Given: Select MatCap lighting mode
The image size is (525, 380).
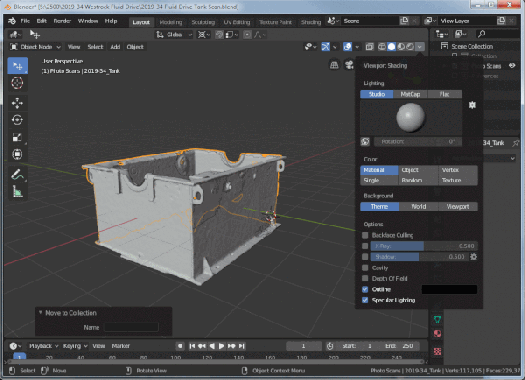Looking at the screenshot, I should click(410, 94).
